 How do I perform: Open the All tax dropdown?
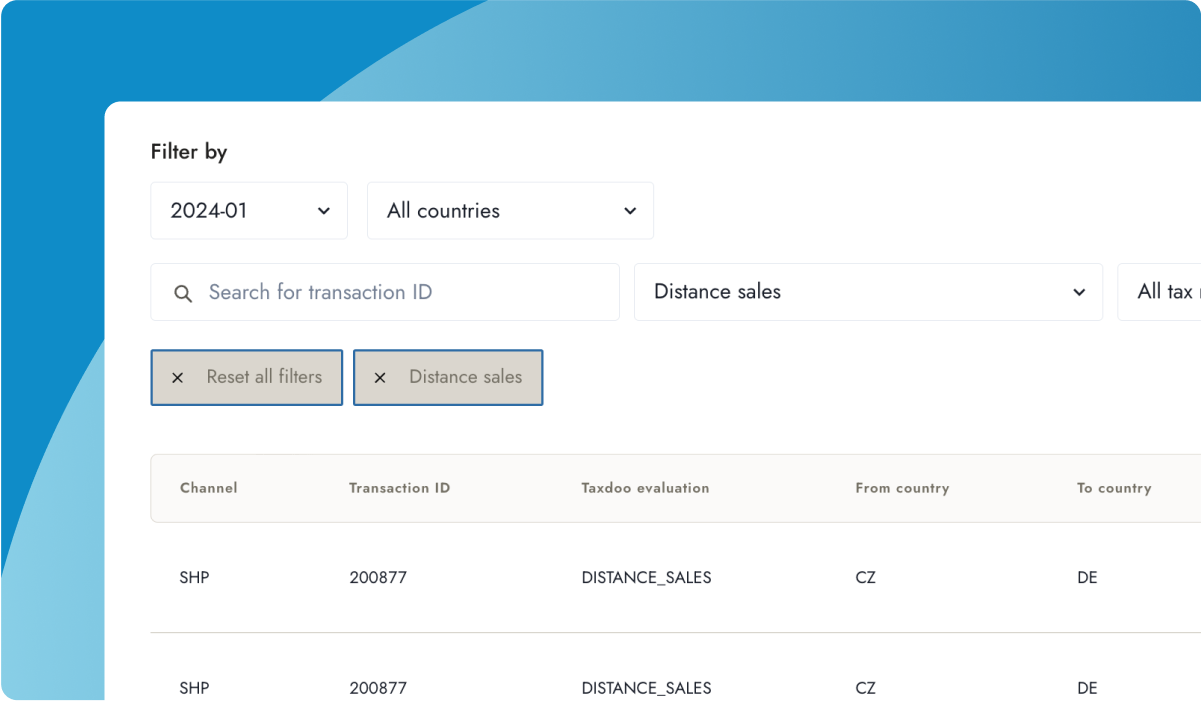coord(1159,292)
